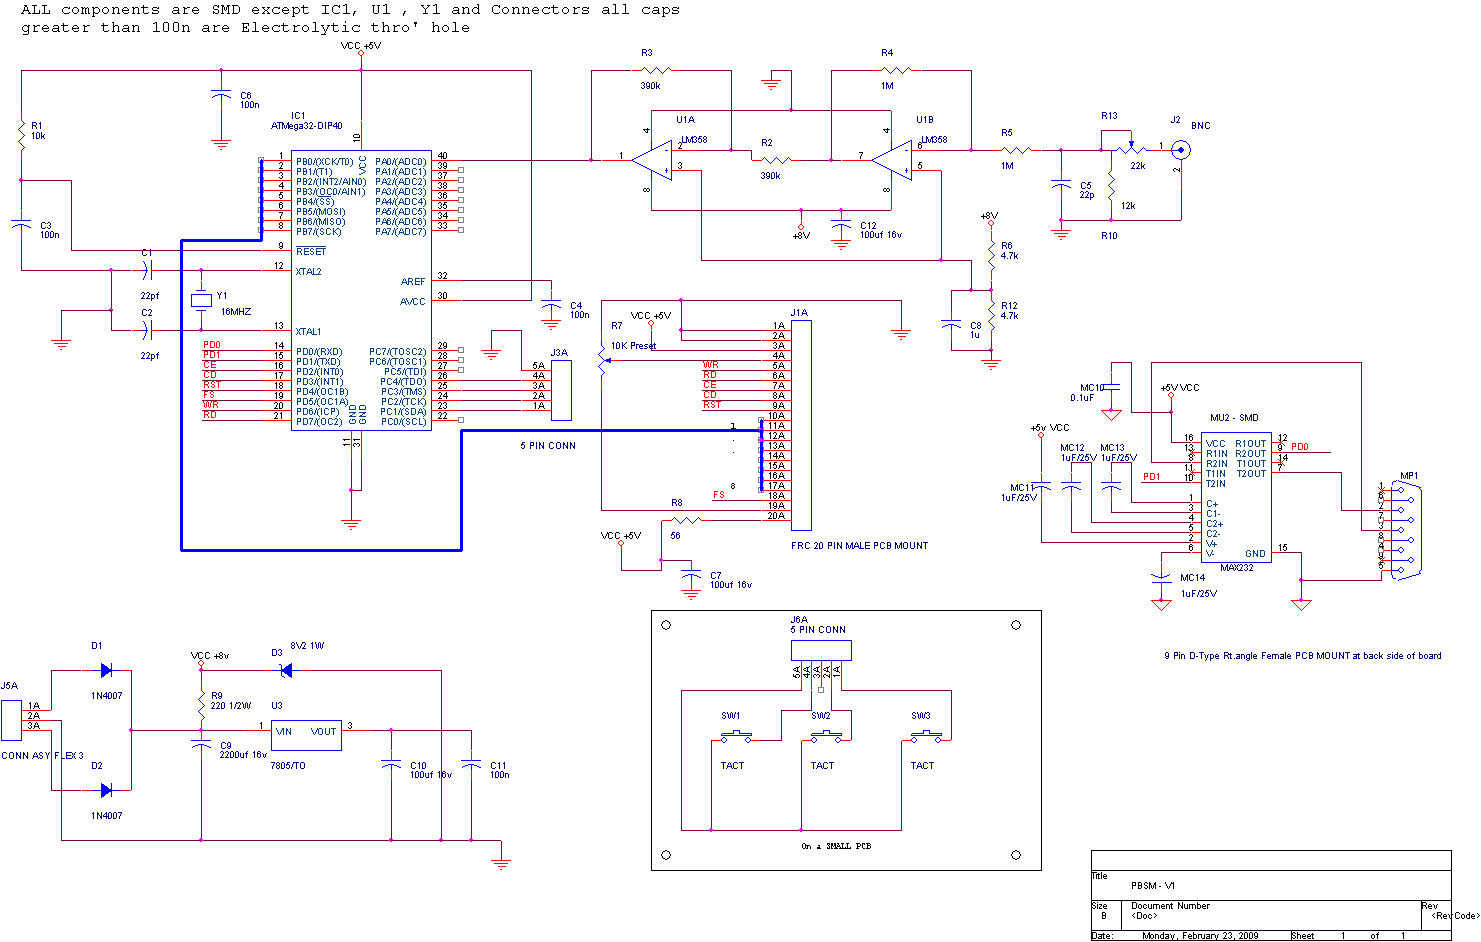1481x942 pixels.
Task: Select the Y1 crystal symbol
Action: point(201,300)
